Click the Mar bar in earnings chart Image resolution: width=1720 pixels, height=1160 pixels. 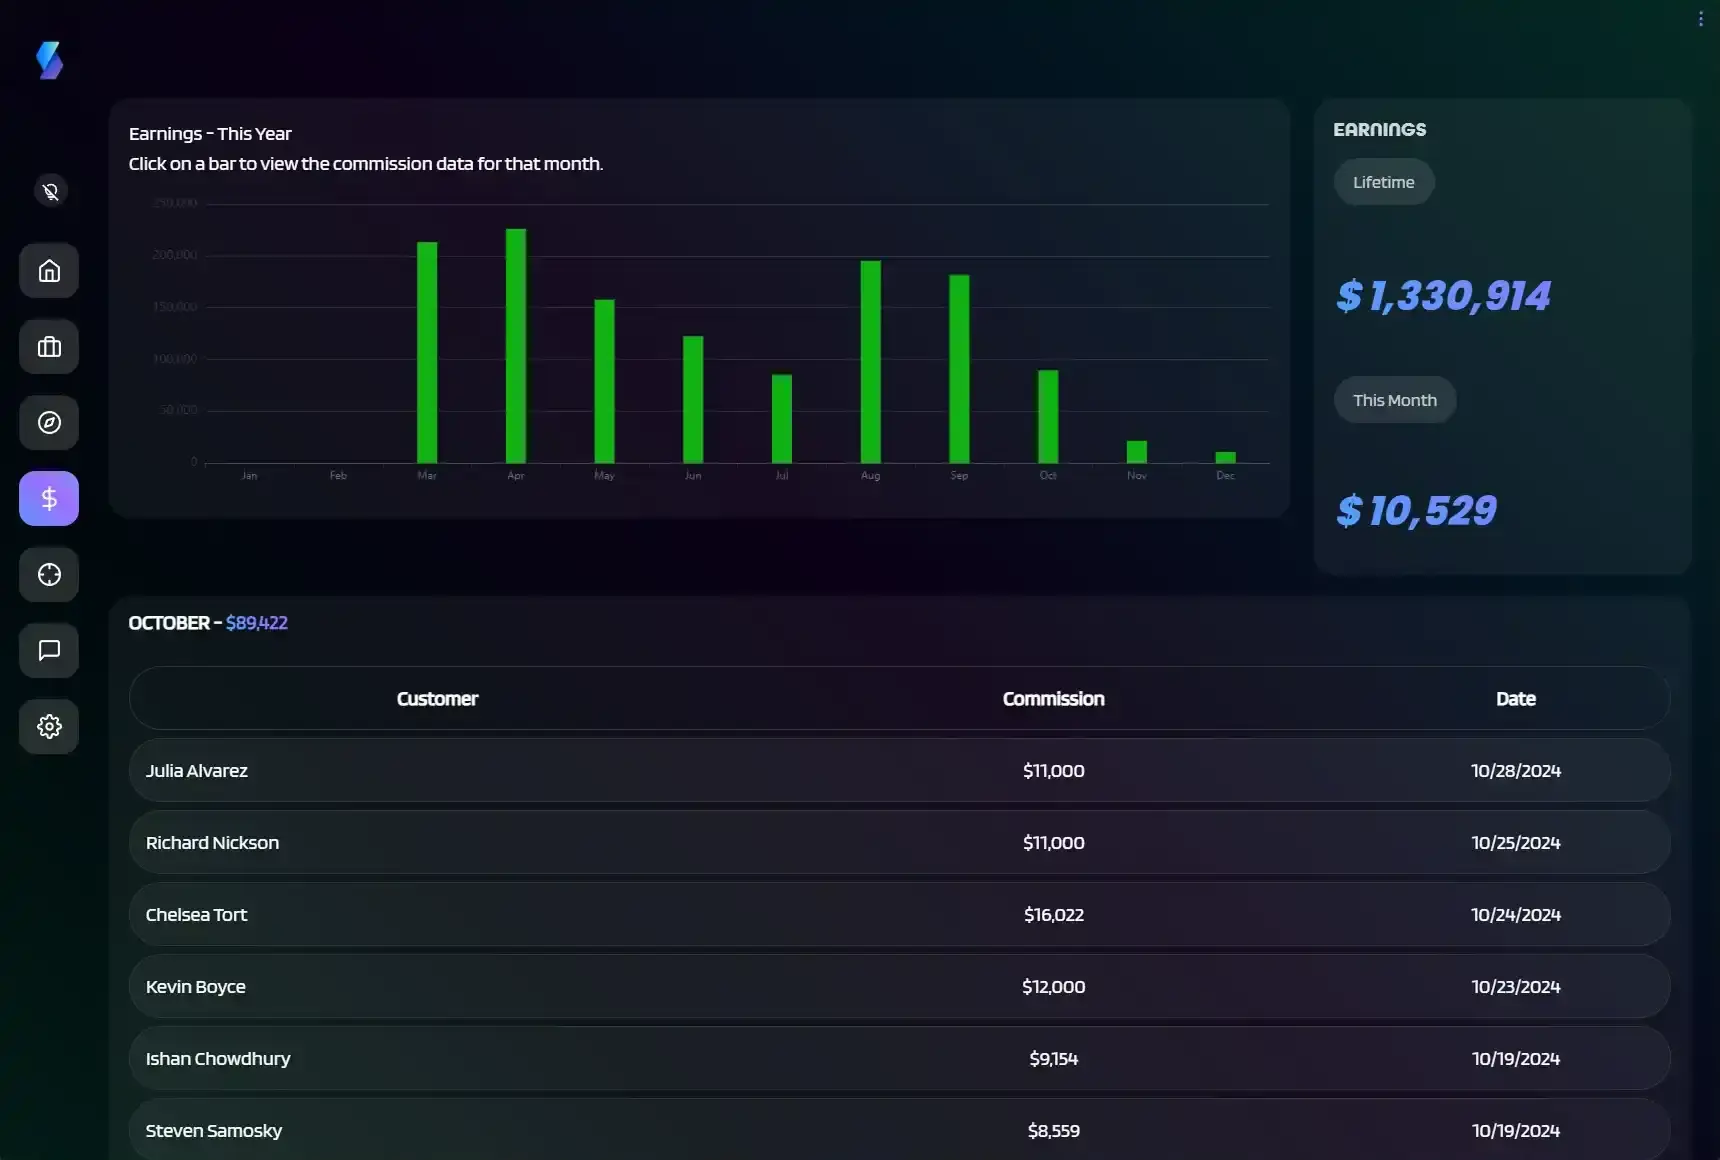click(427, 352)
